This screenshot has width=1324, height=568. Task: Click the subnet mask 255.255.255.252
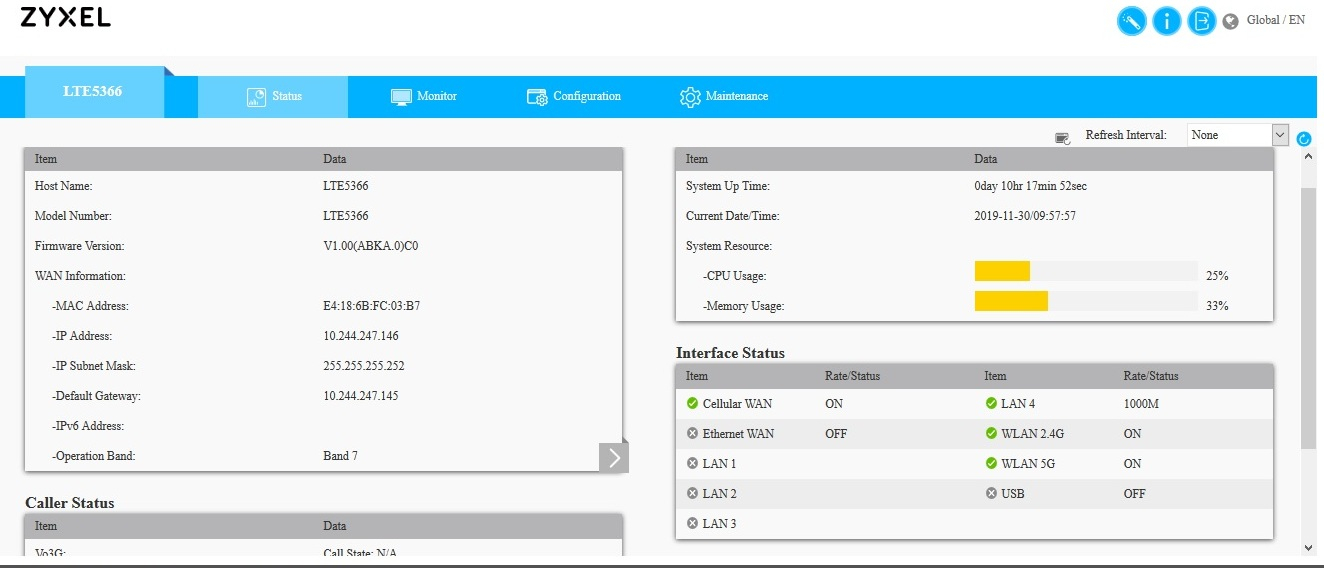click(x=364, y=366)
